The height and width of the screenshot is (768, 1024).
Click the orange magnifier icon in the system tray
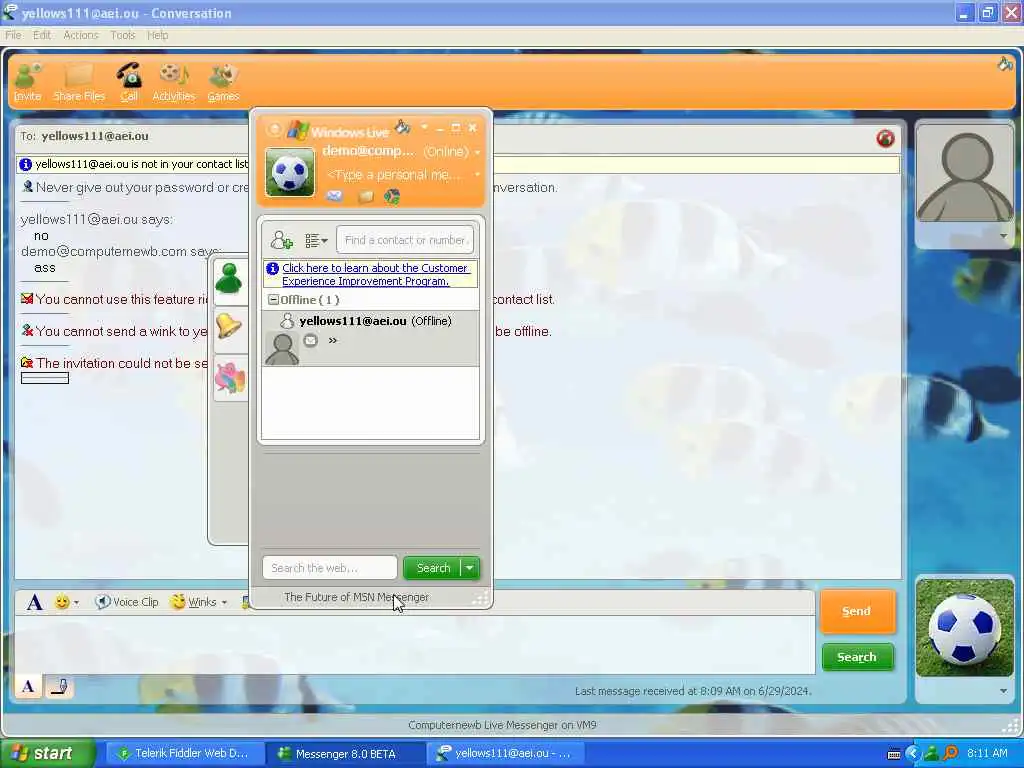[x=951, y=753]
